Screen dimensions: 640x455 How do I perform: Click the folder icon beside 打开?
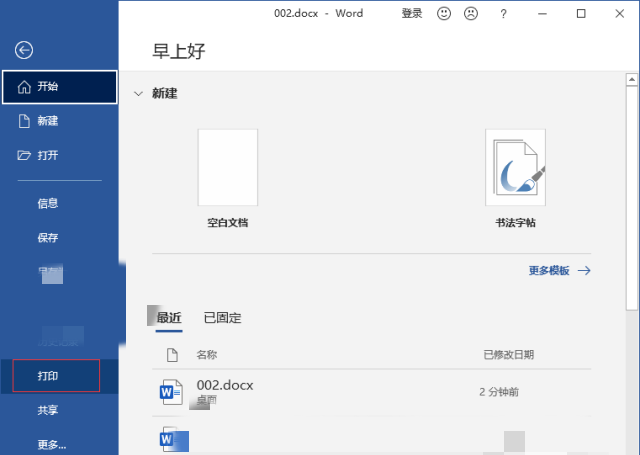click(x=24, y=155)
